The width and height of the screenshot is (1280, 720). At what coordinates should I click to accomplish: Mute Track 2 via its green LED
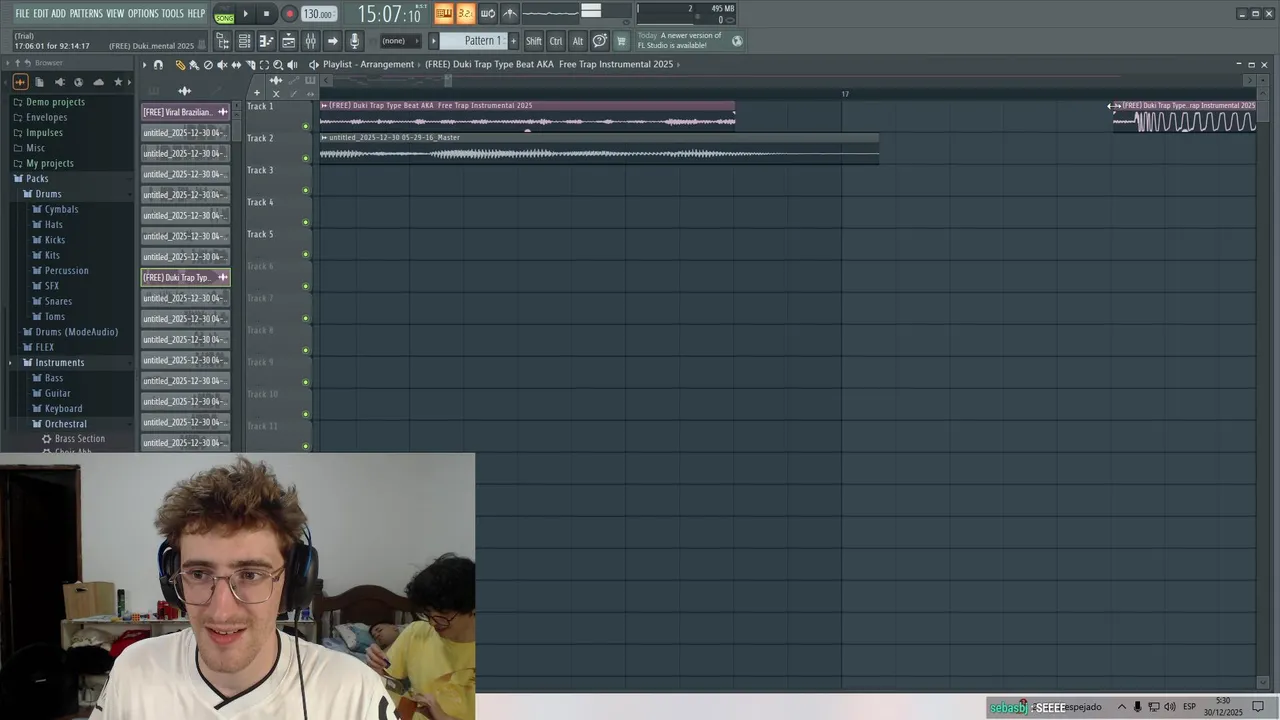coord(306,158)
